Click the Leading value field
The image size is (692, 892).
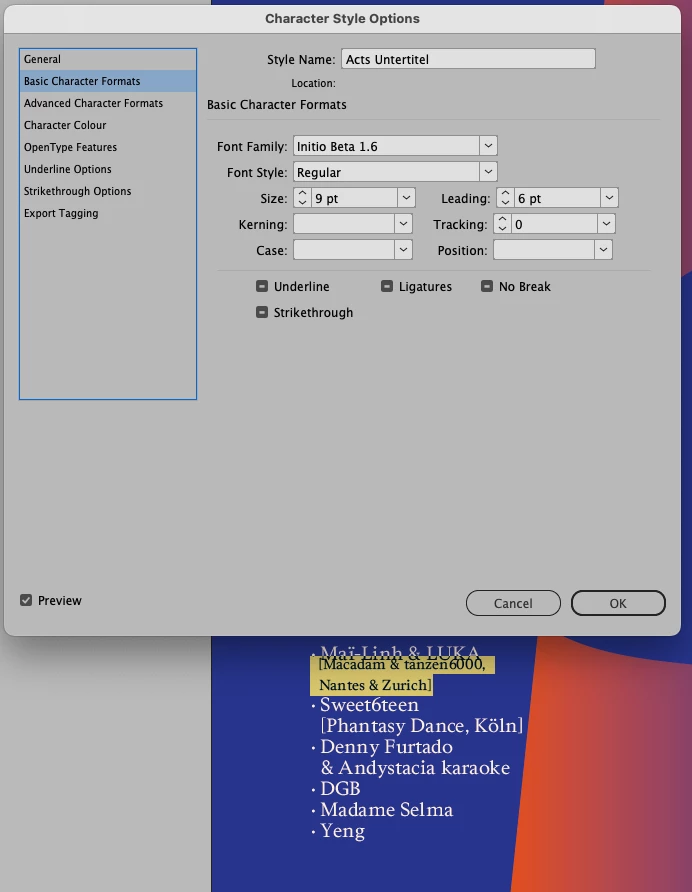click(x=557, y=198)
